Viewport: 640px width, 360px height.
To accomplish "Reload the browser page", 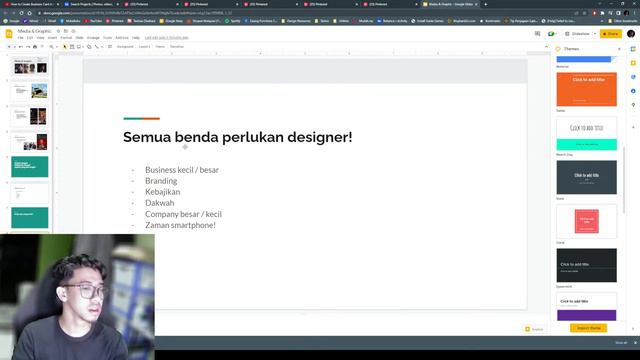I will pyautogui.click(x=21, y=13).
